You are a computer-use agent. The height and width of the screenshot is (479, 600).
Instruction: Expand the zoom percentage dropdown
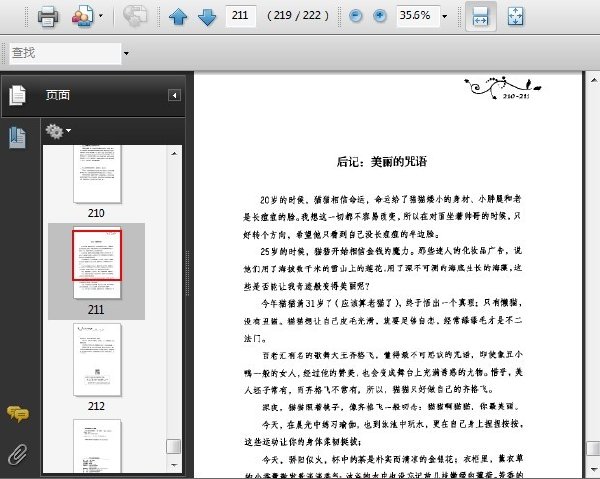pos(444,16)
